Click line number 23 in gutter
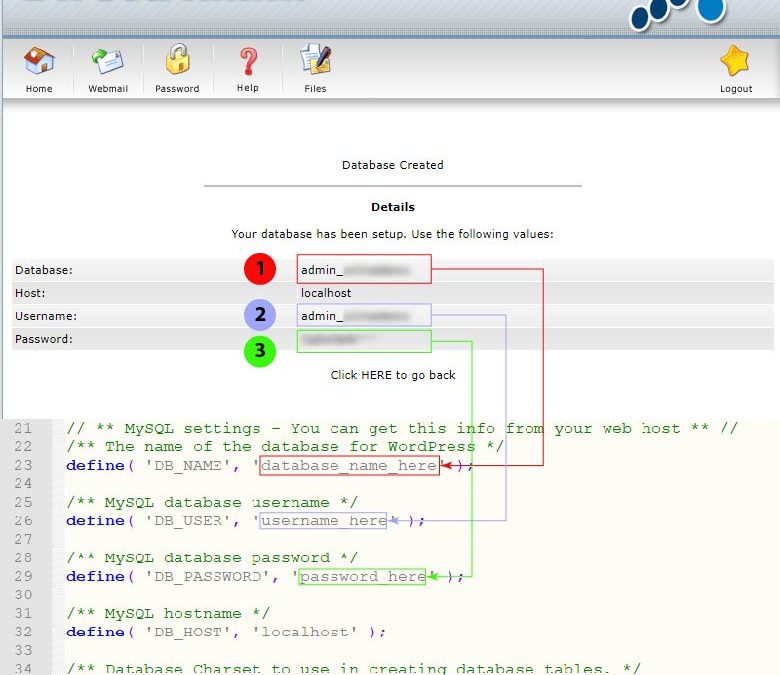 (23, 465)
